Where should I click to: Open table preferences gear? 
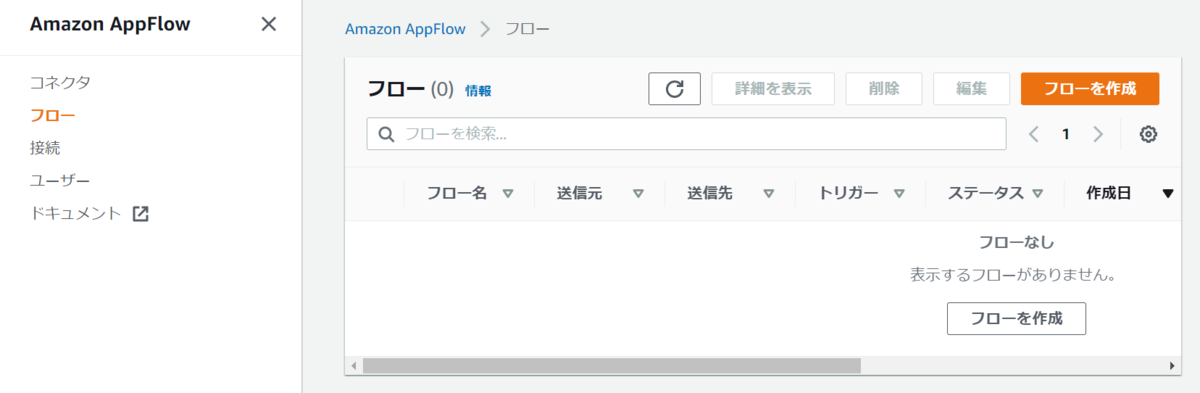click(1149, 134)
